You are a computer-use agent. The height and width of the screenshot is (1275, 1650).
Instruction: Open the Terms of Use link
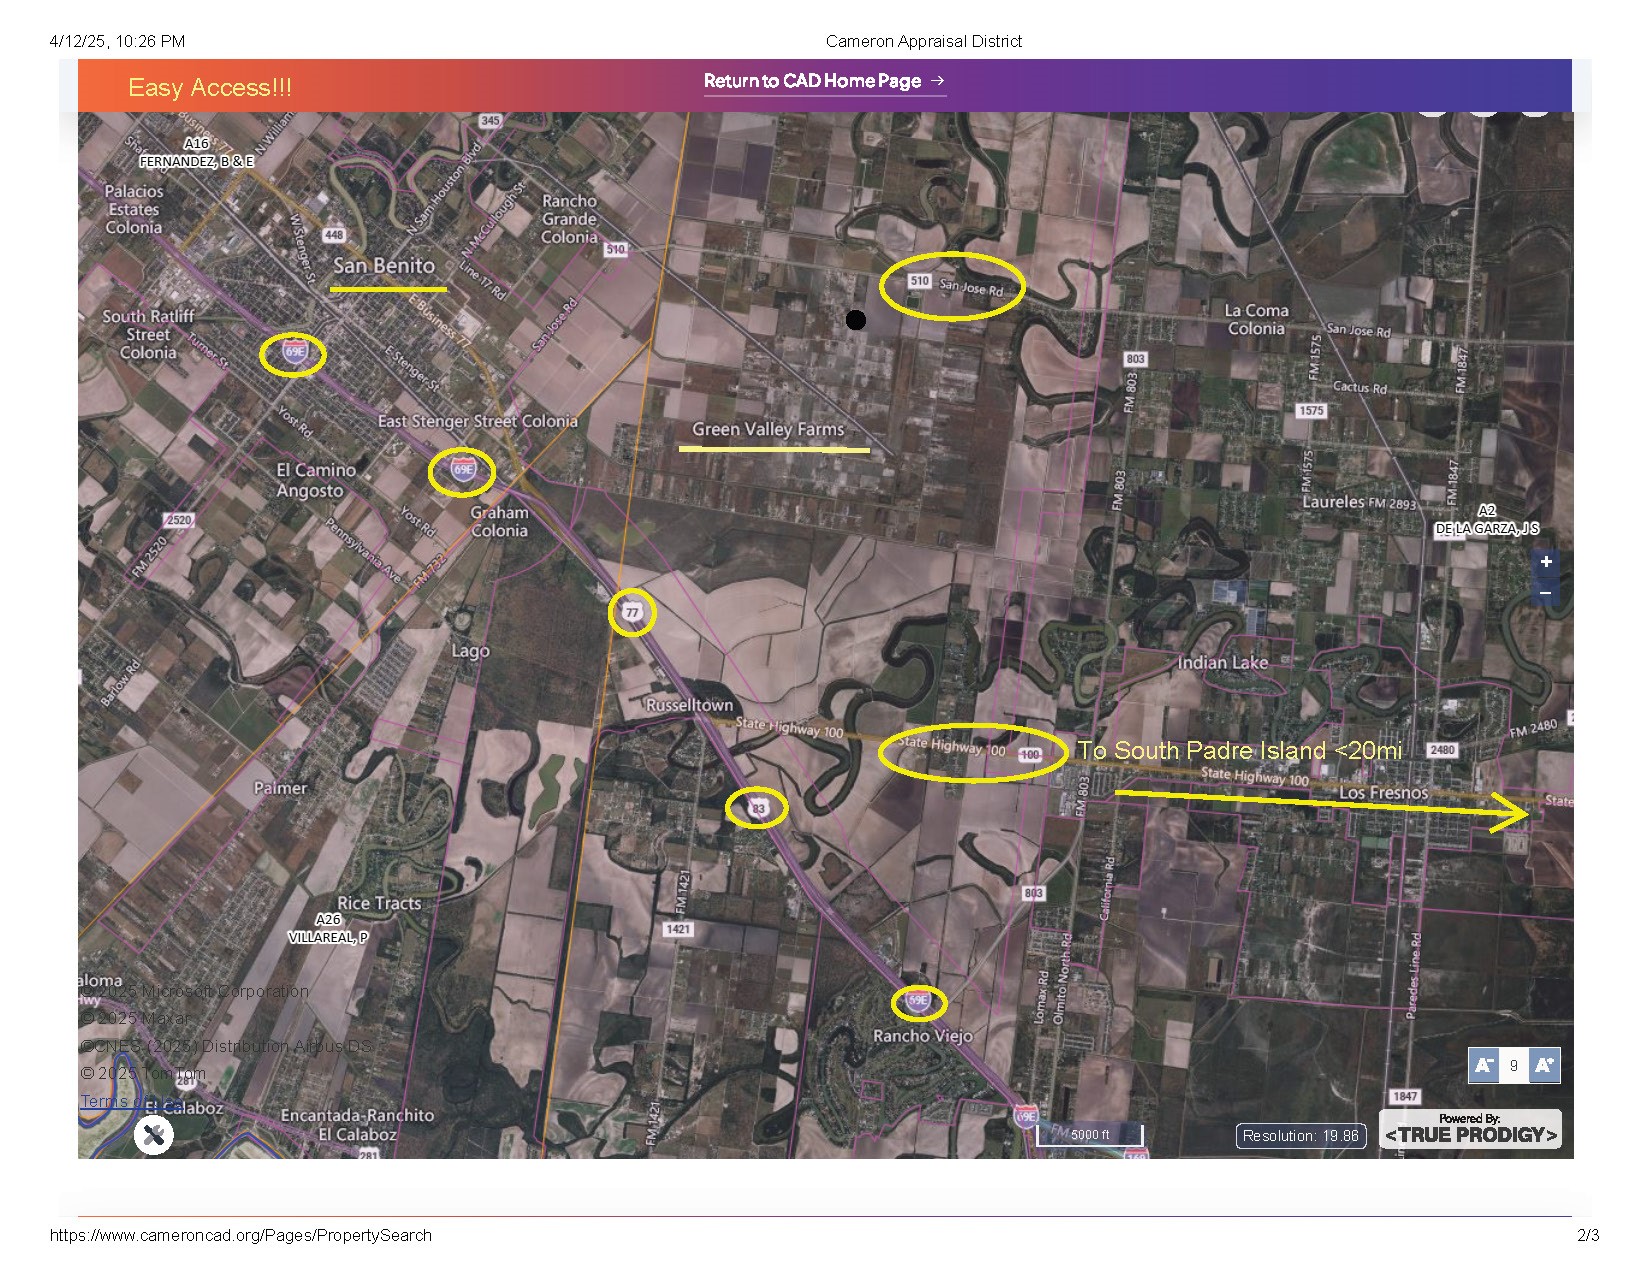[x=127, y=1100]
